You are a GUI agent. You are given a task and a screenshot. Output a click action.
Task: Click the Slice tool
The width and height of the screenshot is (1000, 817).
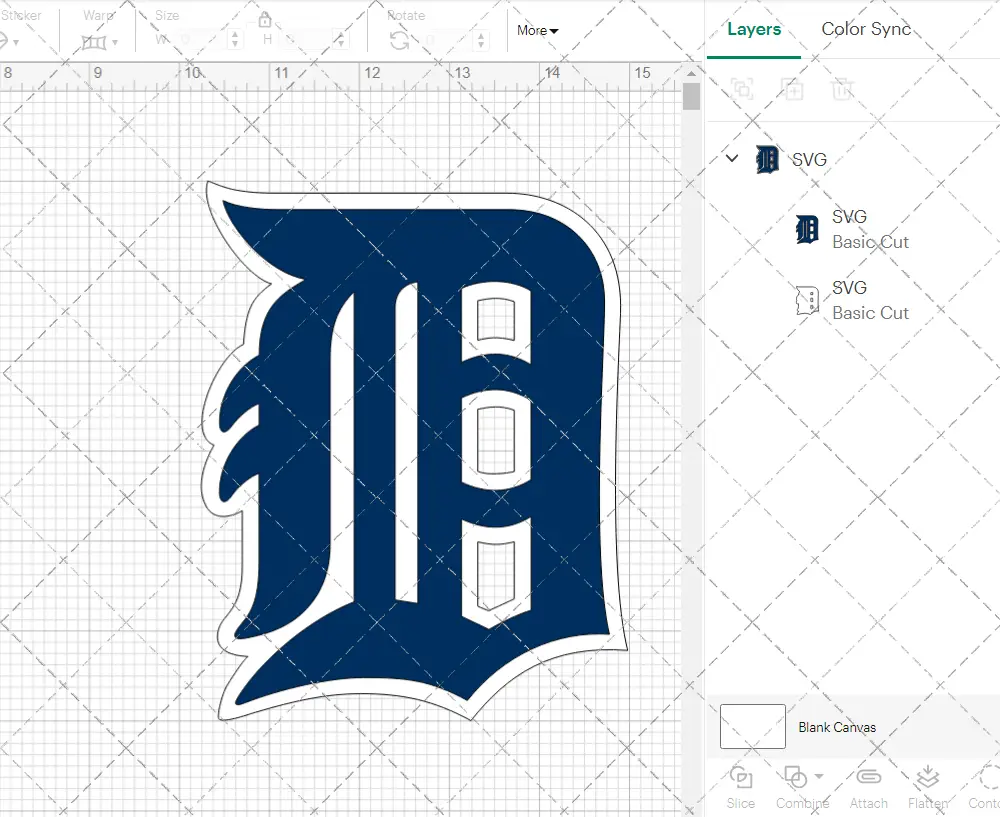740,788
